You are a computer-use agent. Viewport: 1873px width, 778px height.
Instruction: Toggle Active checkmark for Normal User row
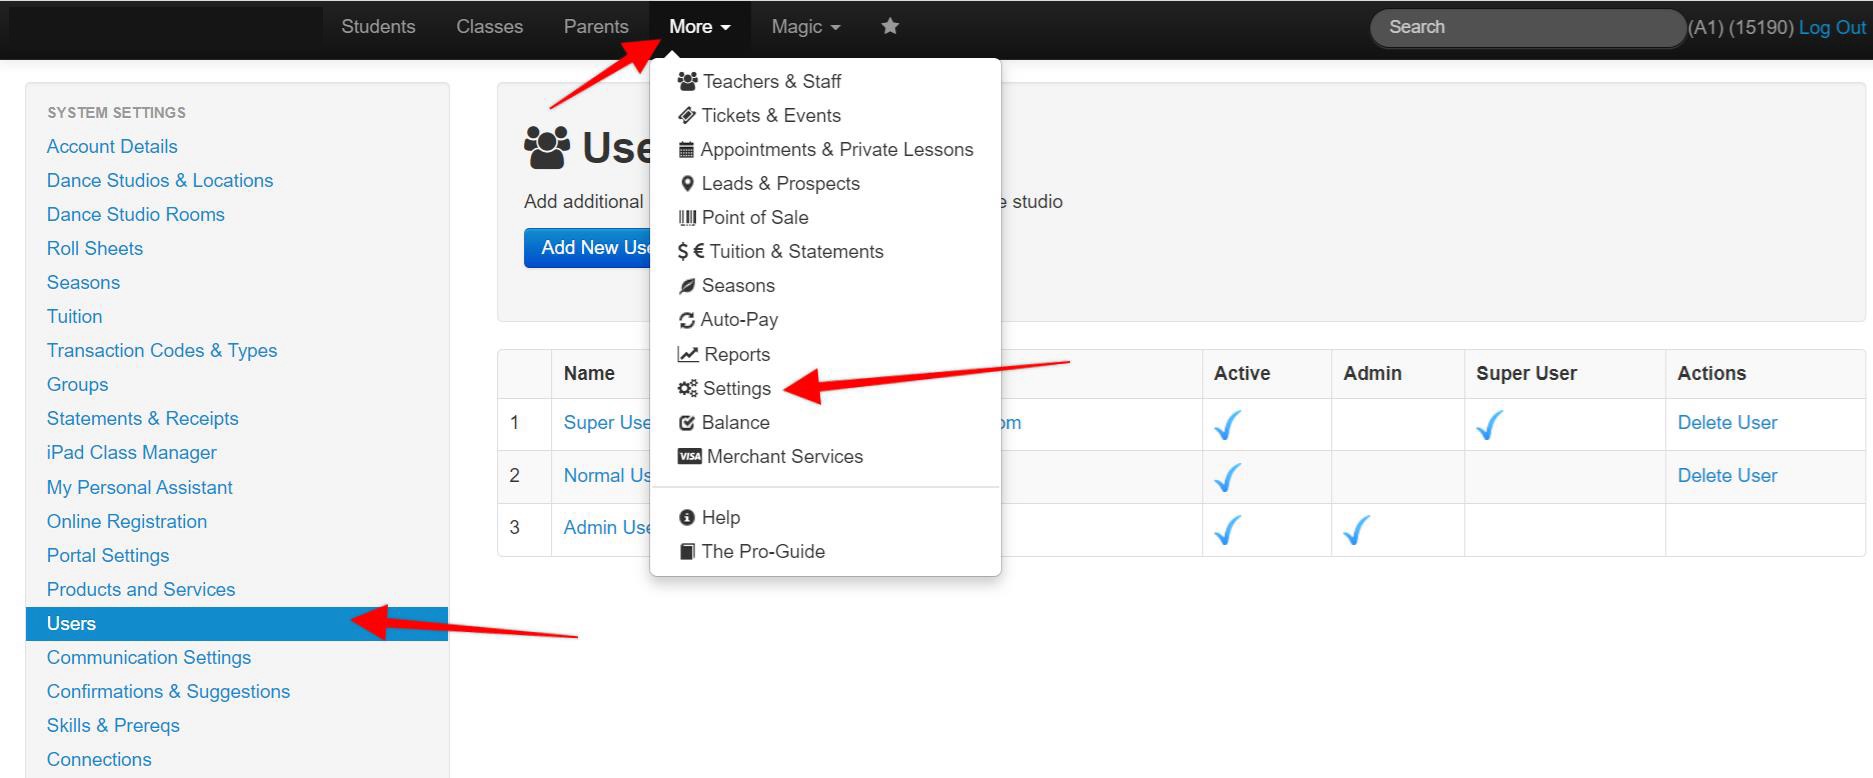(x=1227, y=477)
